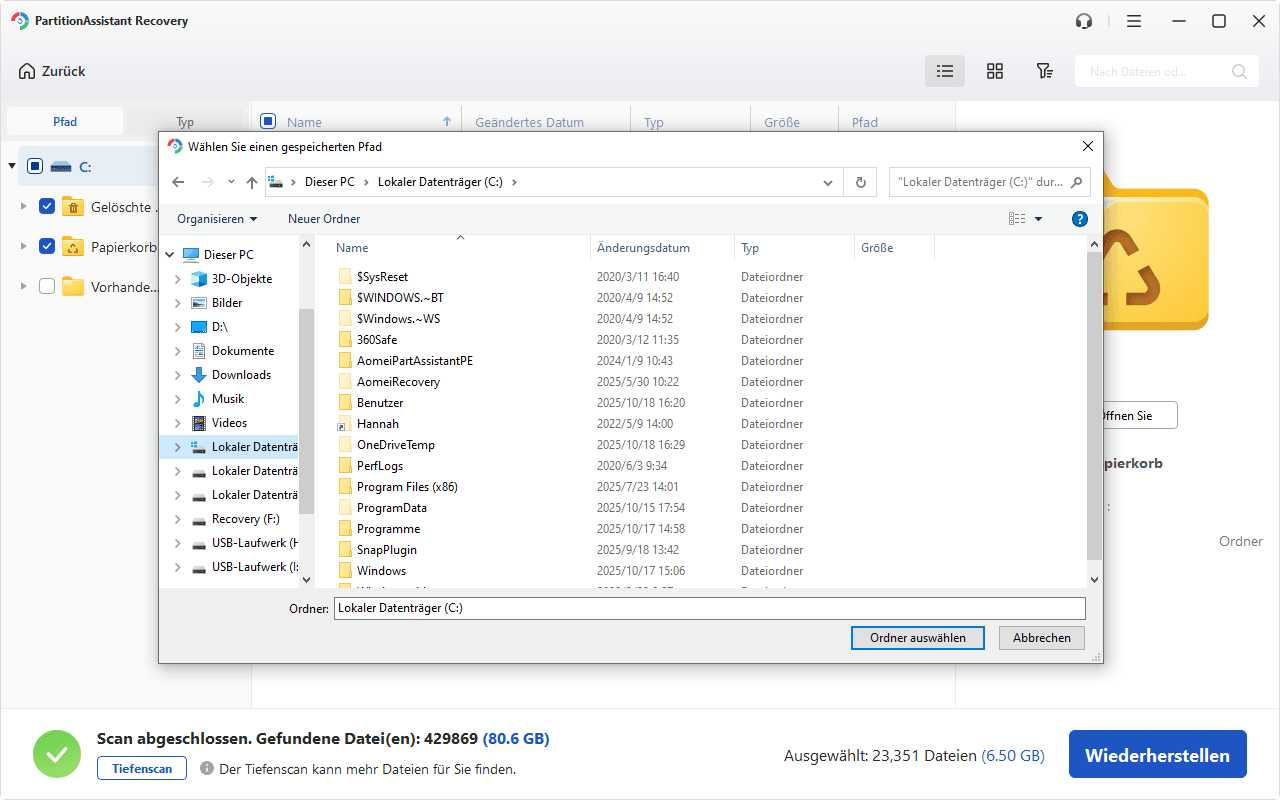The height and width of the screenshot is (800, 1280).
Task: Click the dialog search field
Action: pyautogui.click(x=990, y=182)
